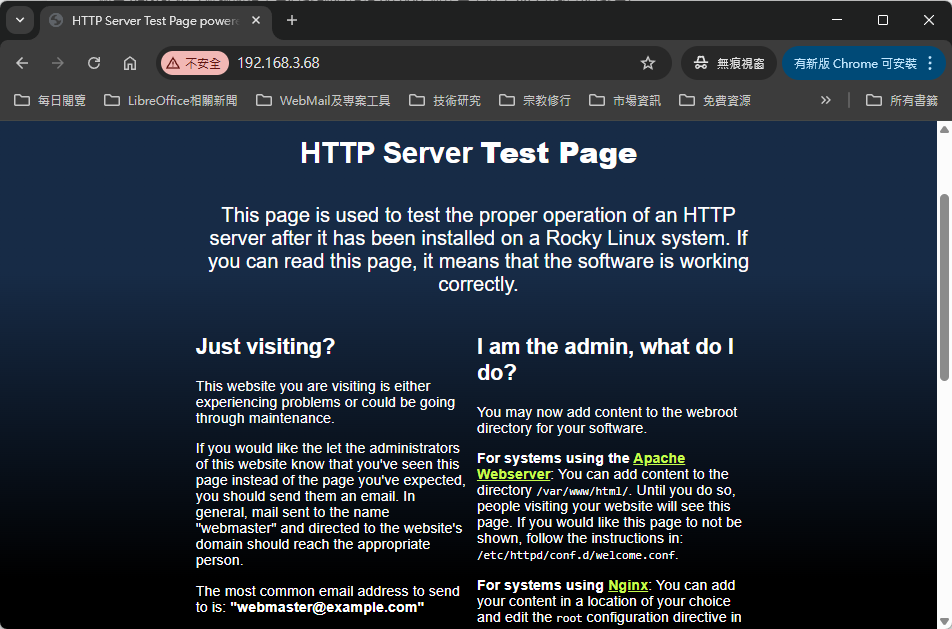Expand the tab search dropdown arrow
The height and width of the screenshot is (629, 952).
(20, 20)
